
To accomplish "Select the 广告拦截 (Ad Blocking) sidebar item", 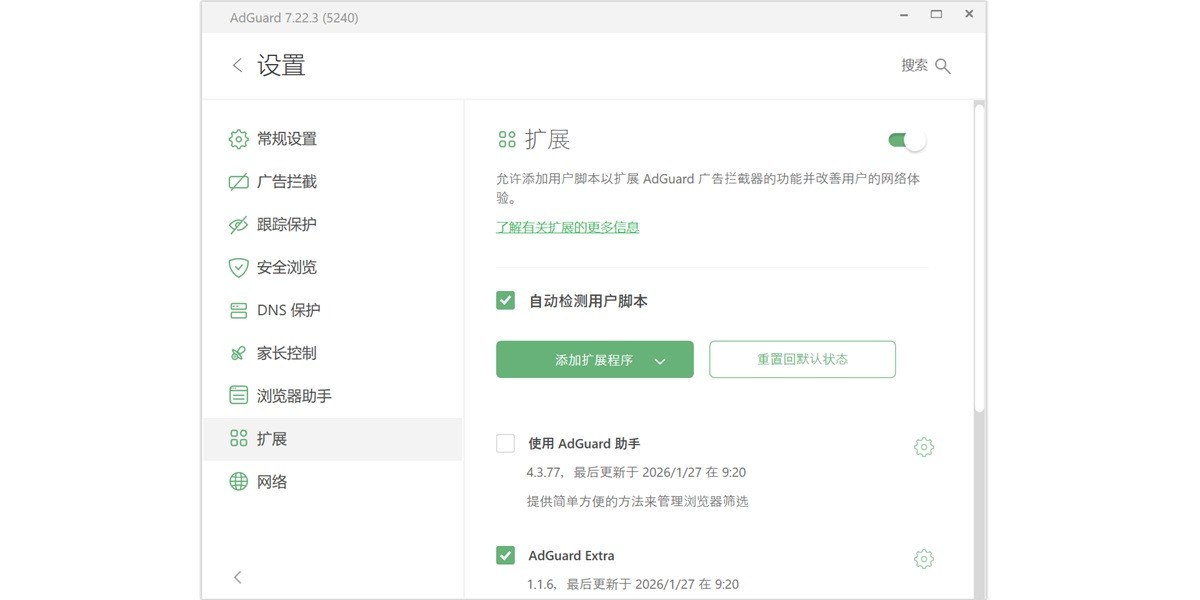I will click(x=287, y=182).
